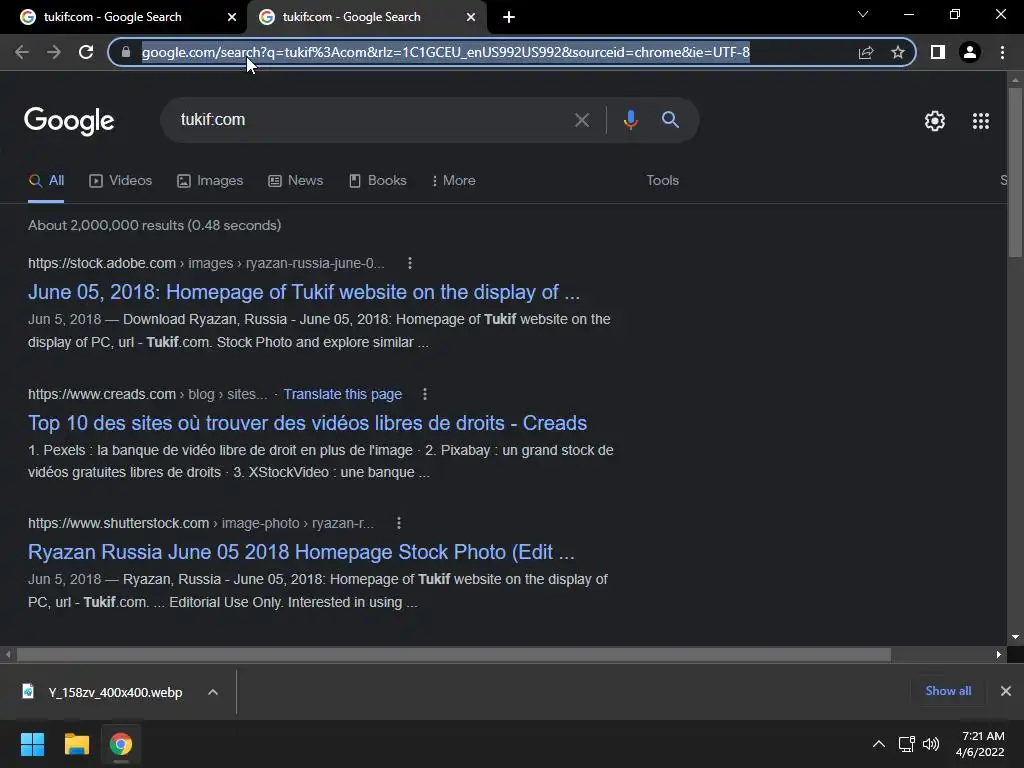Click the browser Back arrow

[22, 52]
